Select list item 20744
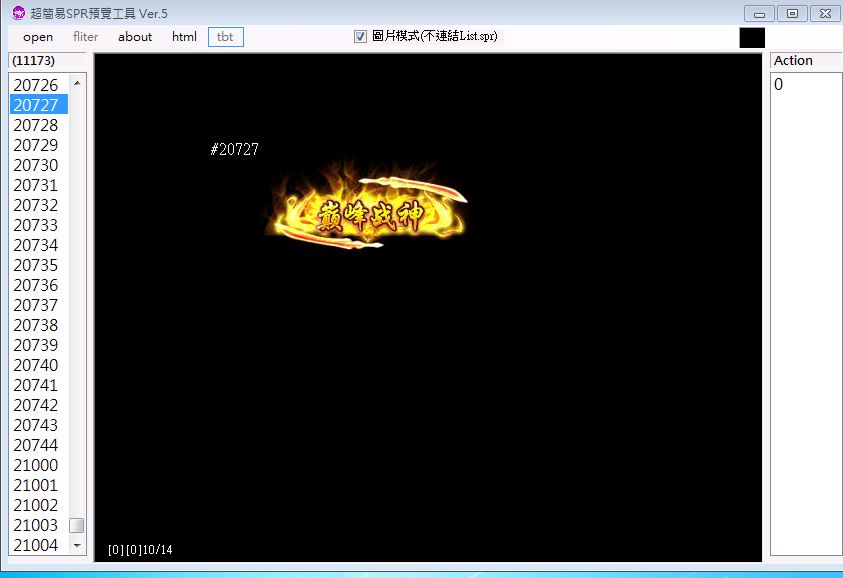Screen dimensions: 843x578 pyautogui.click(x=39, y=445)
